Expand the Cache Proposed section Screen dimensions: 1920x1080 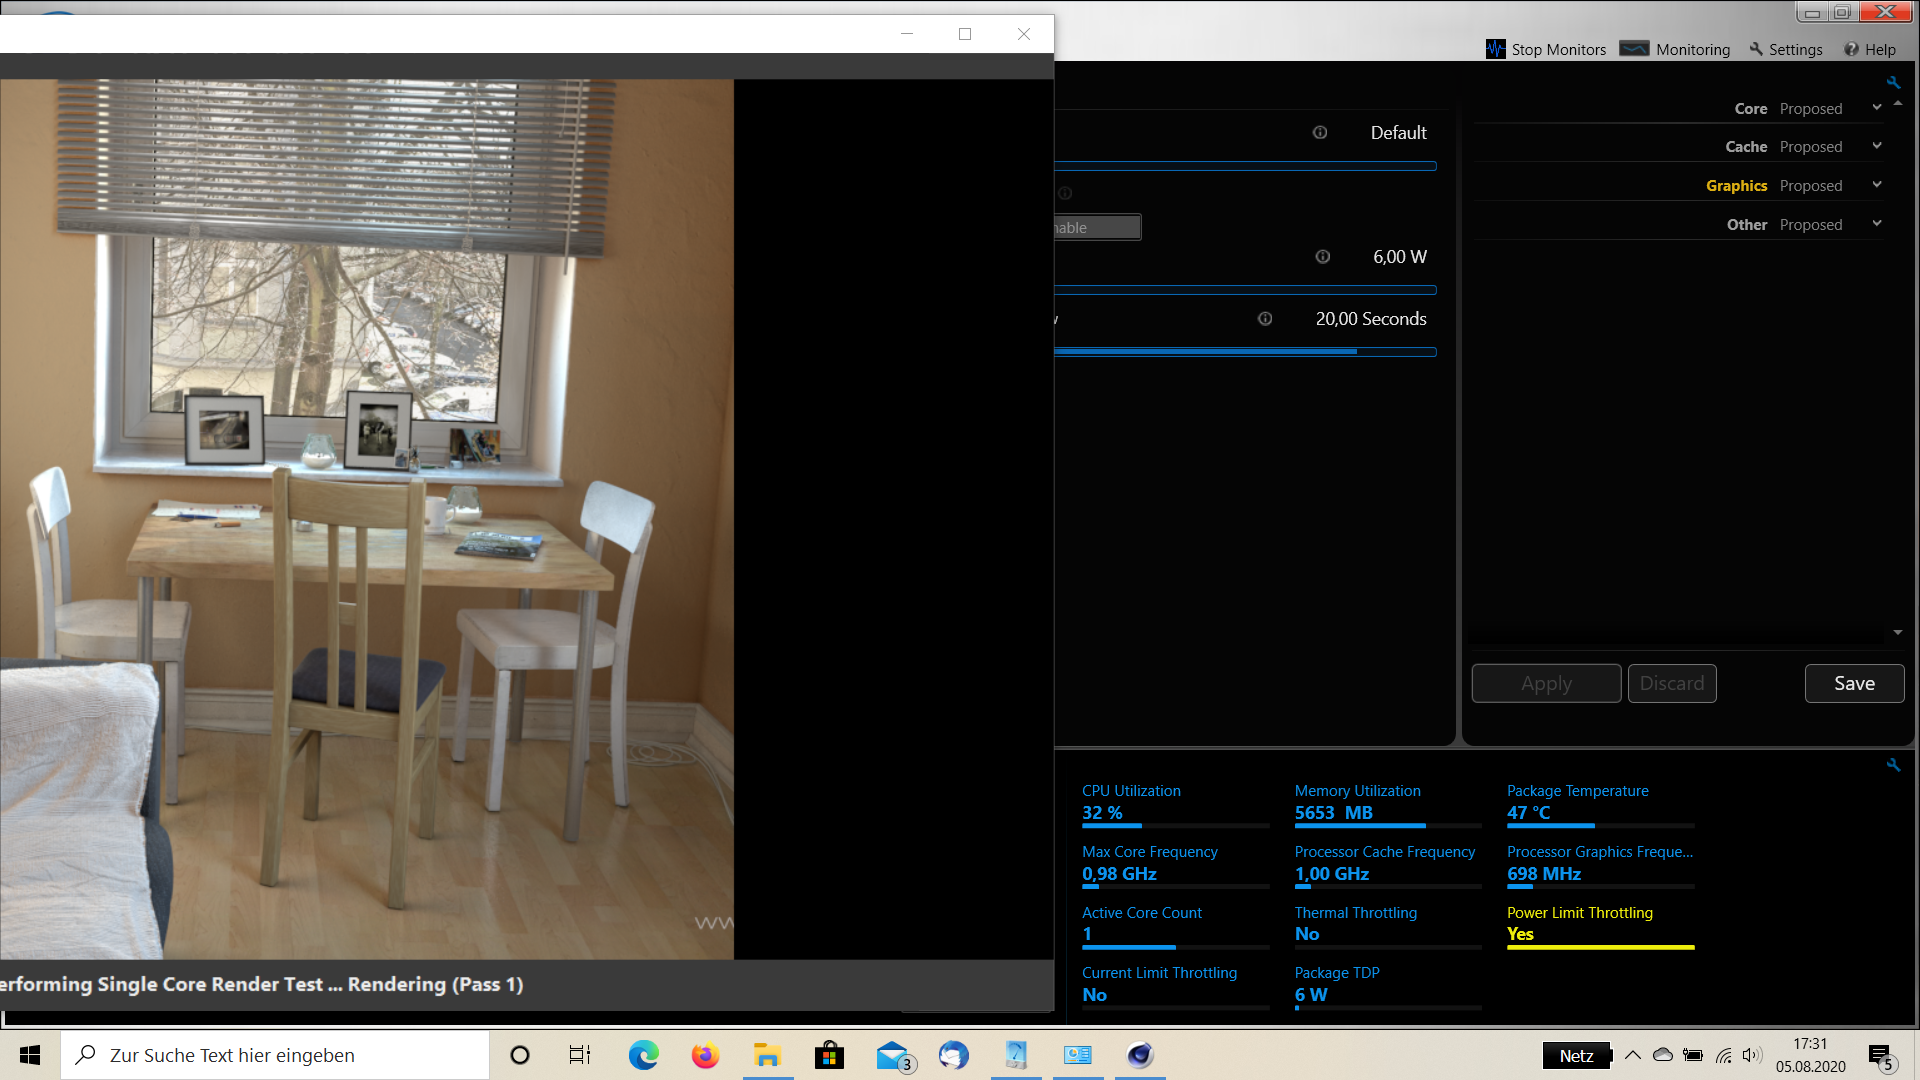pyautogui.click(x=1877, y=146)
